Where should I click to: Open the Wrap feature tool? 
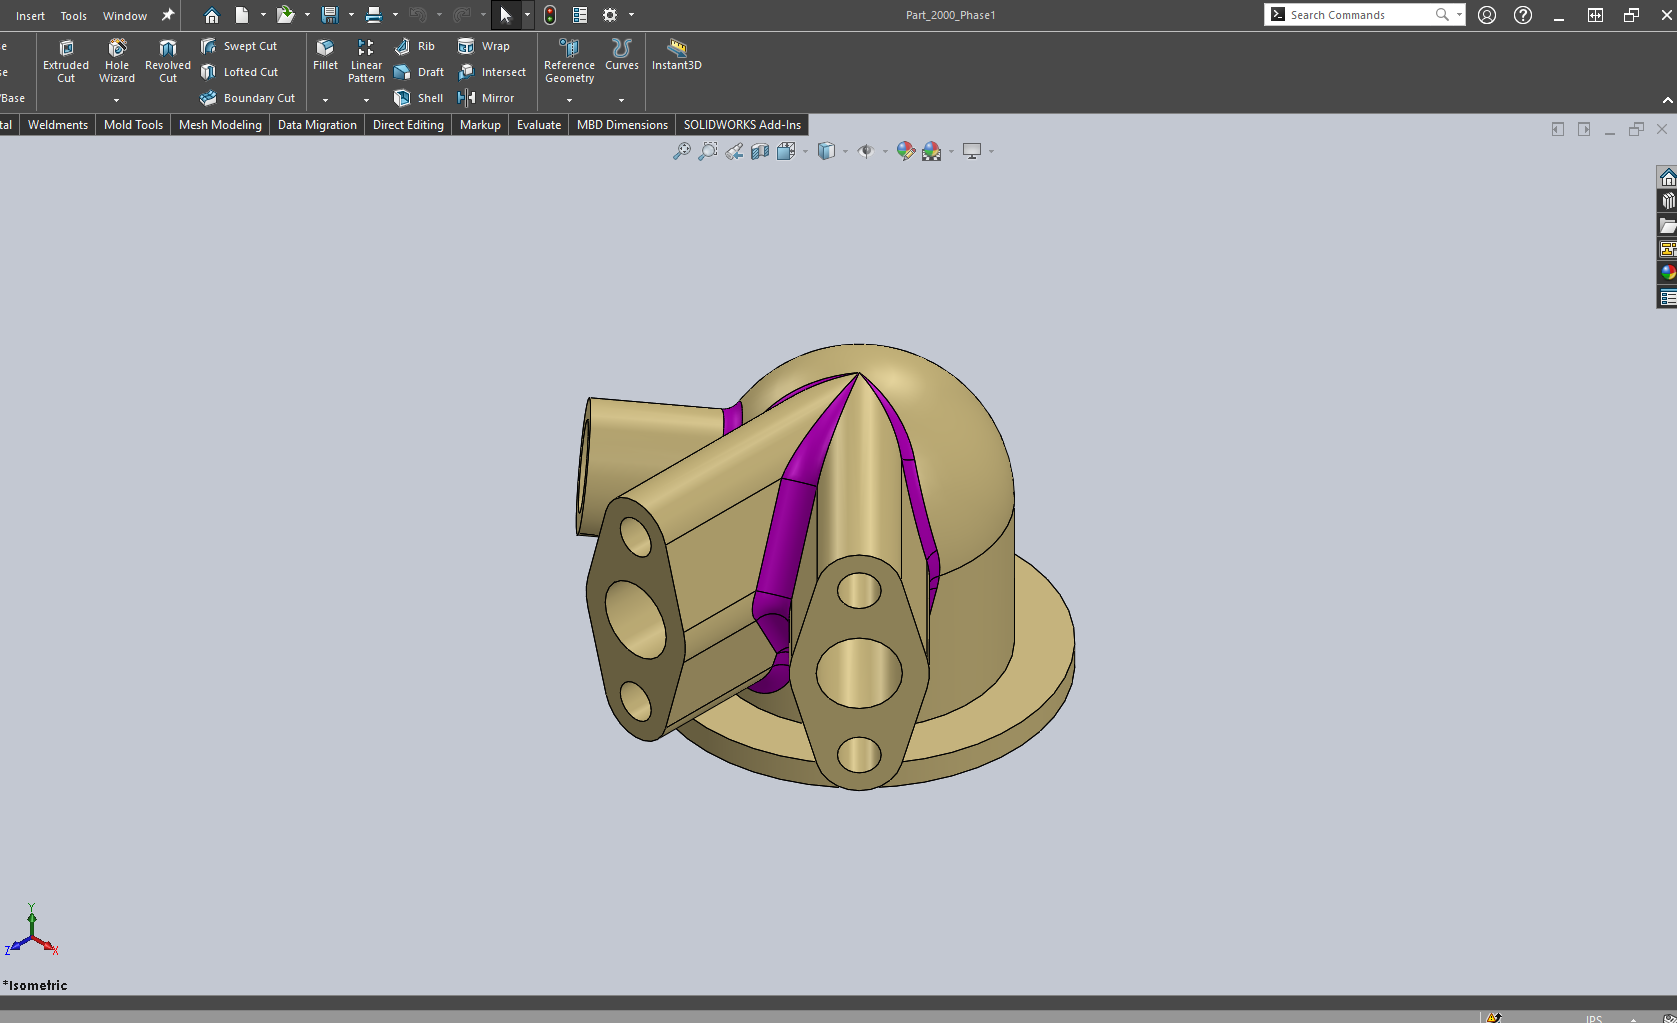[x=484, y=46]
